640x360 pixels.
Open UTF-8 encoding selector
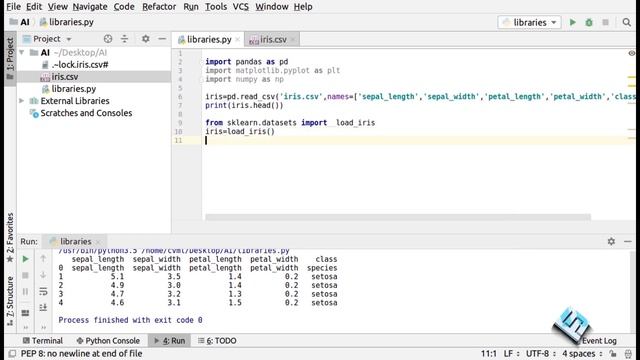pyautogui.click(x=541, y=353)
